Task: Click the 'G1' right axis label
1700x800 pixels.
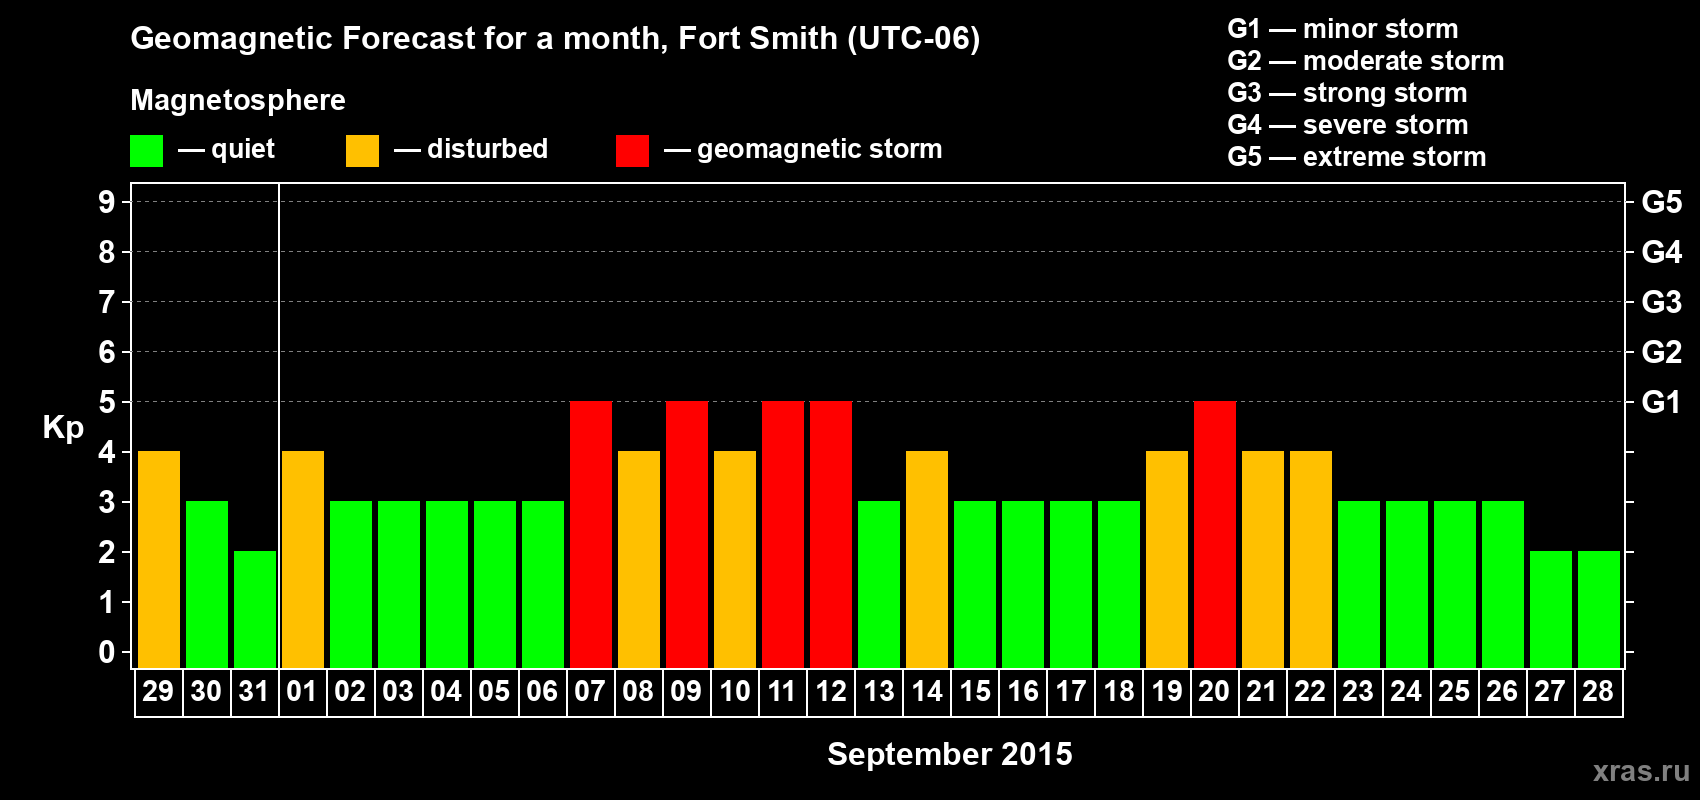Action: [x=1662, y=402]
